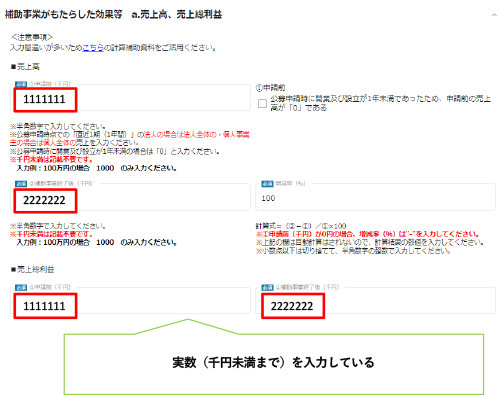Screen dimensions: 500x395
Task: Click the green callout 実数（千円未満まで）を入力している
Action: 273,363
